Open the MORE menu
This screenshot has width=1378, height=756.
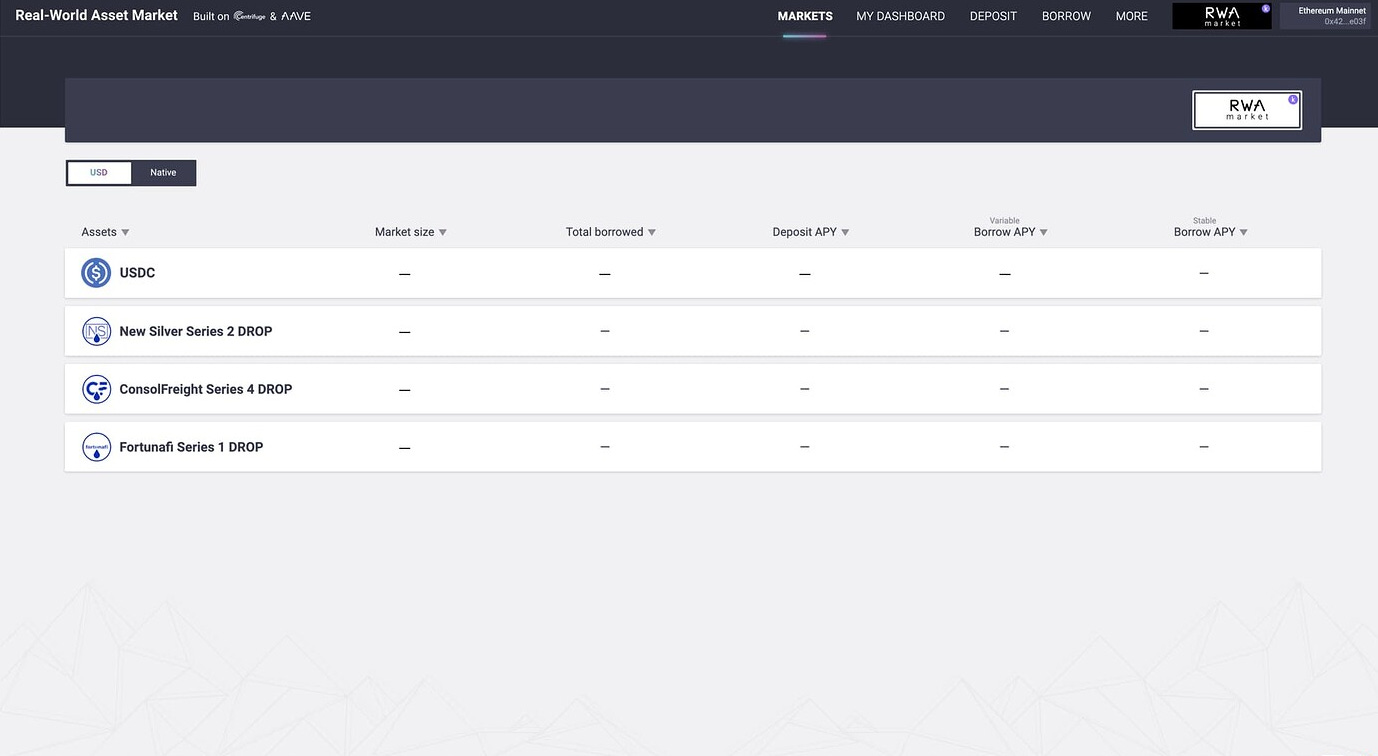tap(1132, 16)
